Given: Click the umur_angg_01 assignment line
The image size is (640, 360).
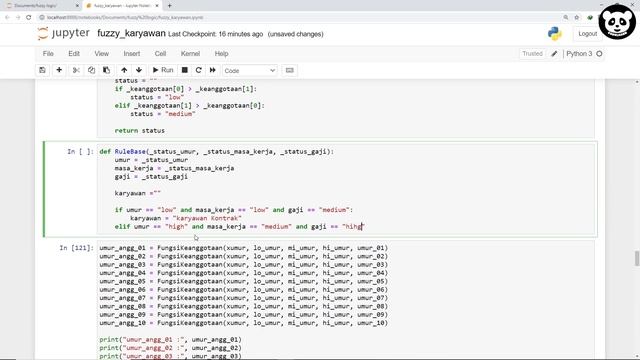Looking at the screenshot, I should pyautogui.click(x=244, y=248).
